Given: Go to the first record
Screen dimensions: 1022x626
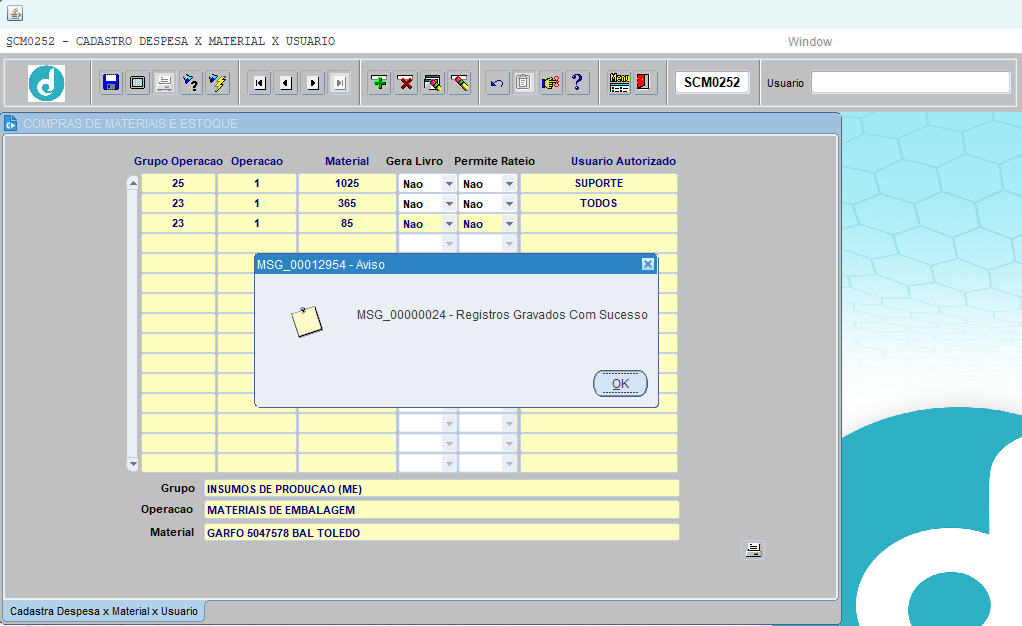Looking at the screenshot, I should point(260,83).
